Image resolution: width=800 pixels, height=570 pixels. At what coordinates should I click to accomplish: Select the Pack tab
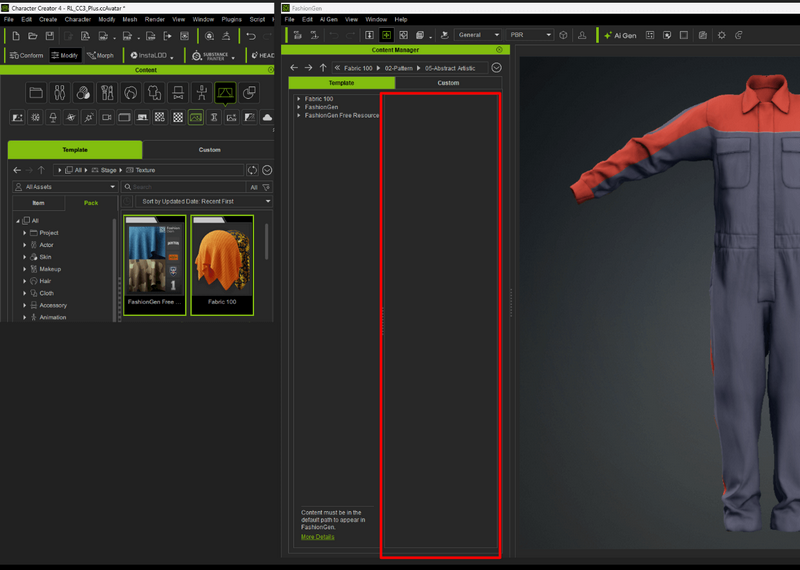tap(91, 203)
